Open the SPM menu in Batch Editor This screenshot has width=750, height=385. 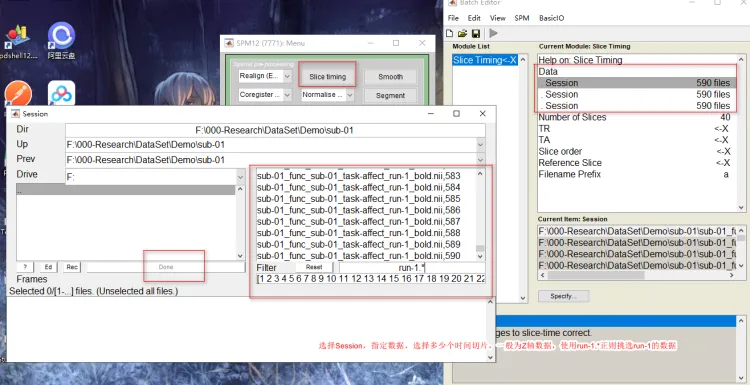(x=522, y=18)
